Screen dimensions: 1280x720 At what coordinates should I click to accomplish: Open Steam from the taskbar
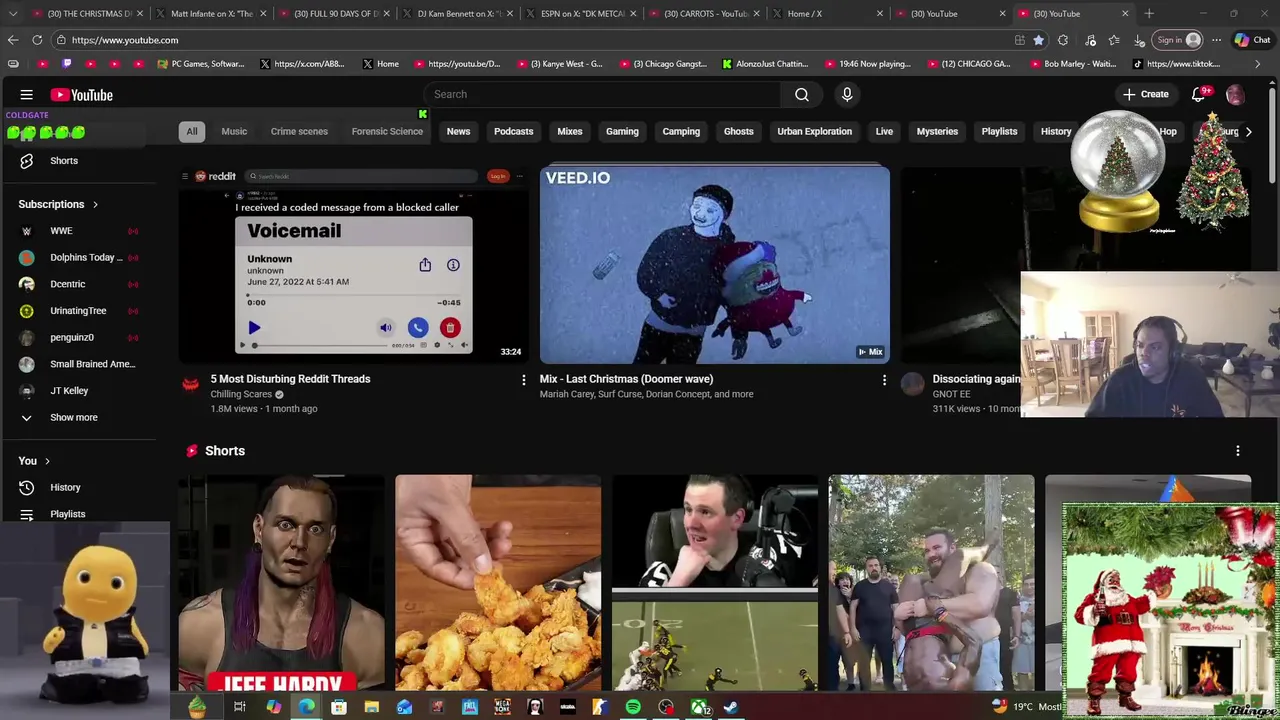click(x=731, y=707)
